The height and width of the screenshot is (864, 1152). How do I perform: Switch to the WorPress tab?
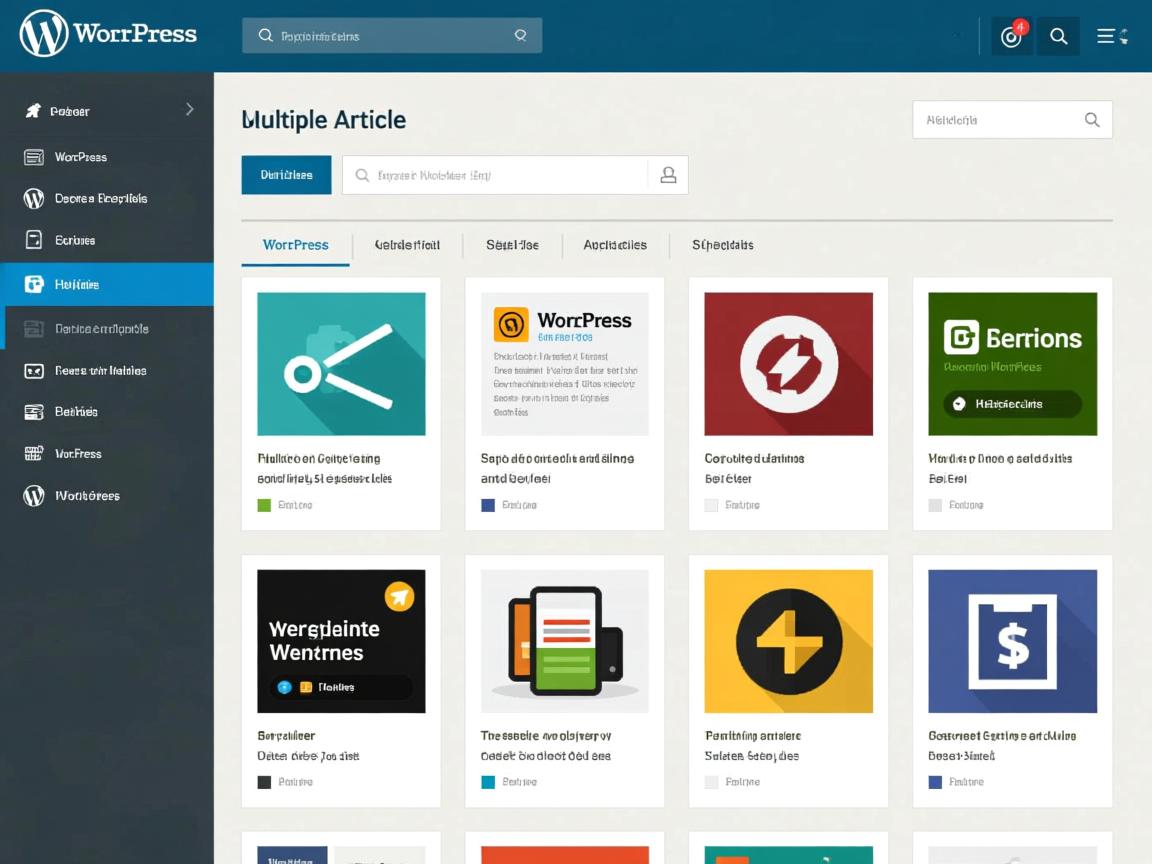(295, 245)
